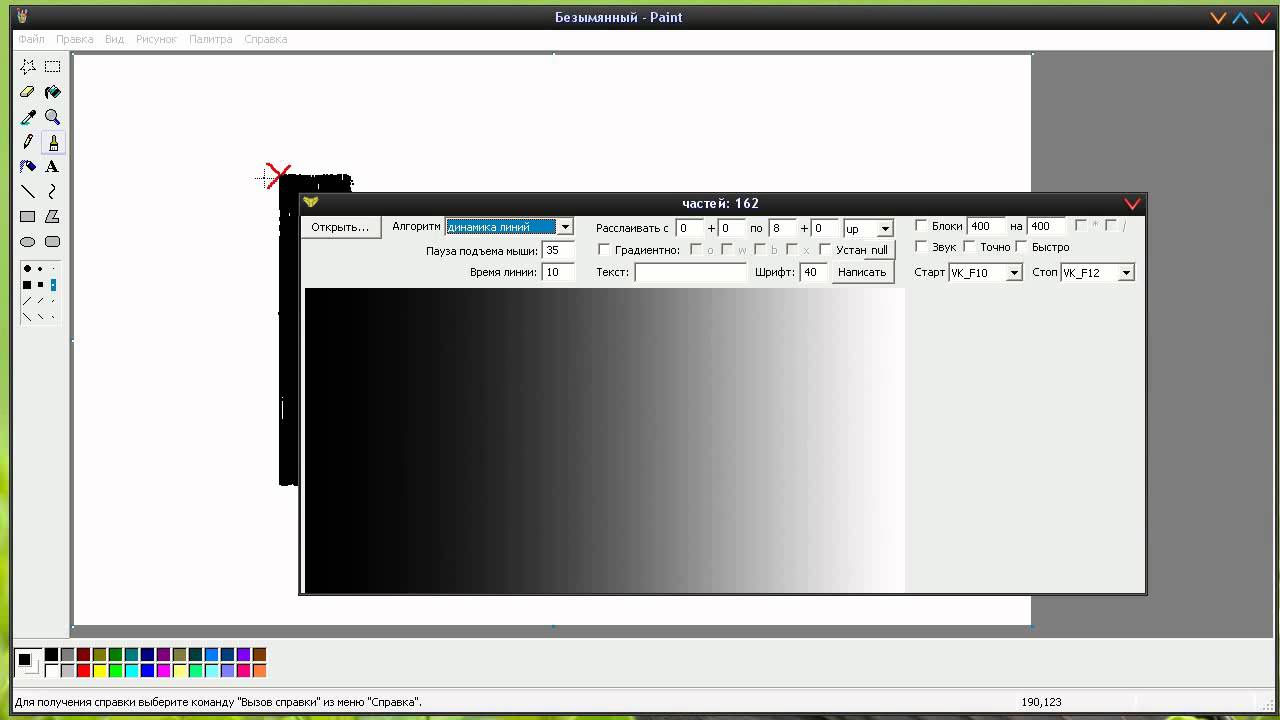The height and width of the screenshot is (720, 1280).
Task: Click Paint application icon in title bar
Action: (22, 17)
